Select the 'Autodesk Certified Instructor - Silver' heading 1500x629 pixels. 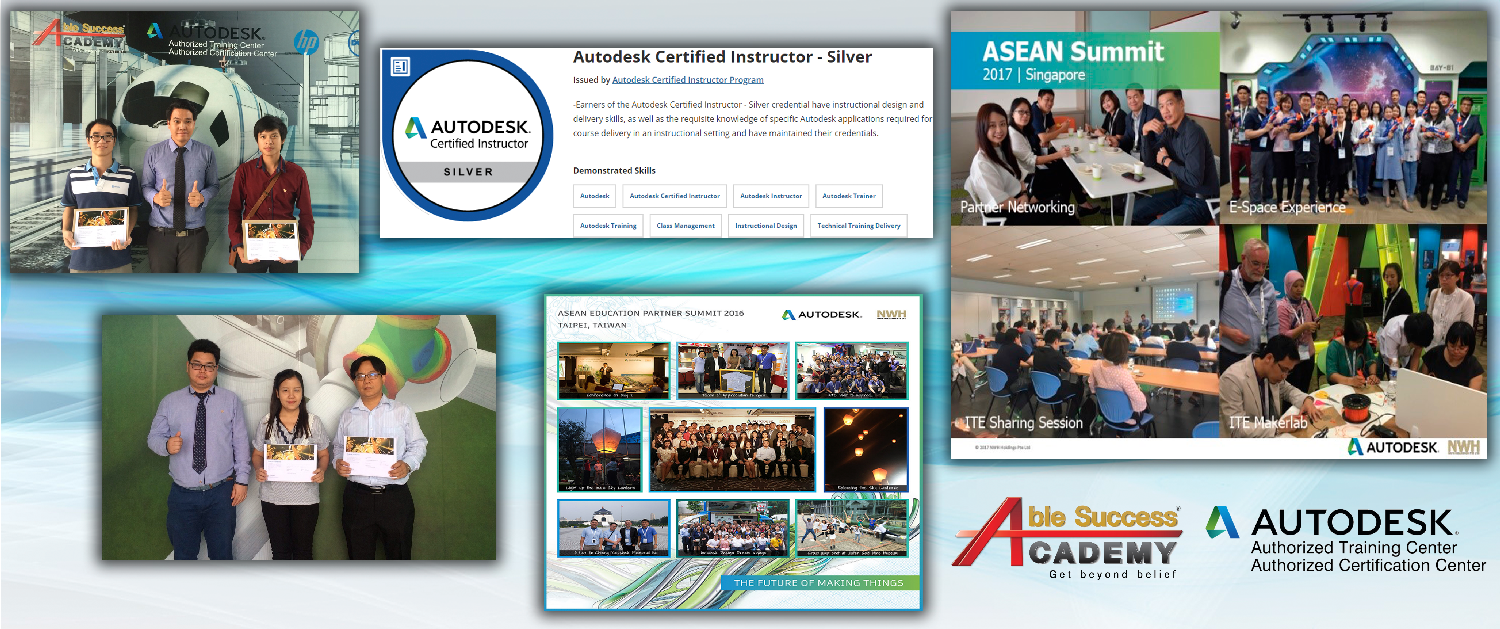tap(722, 57)
